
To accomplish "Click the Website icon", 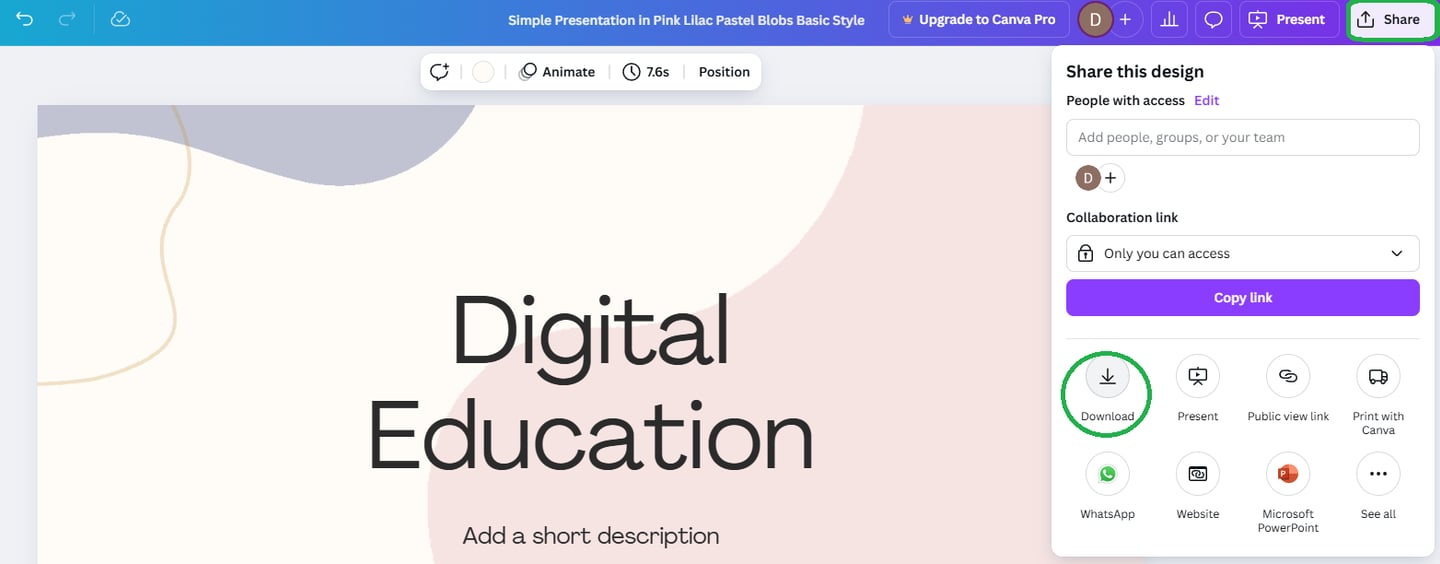I will coord(1197,474).
